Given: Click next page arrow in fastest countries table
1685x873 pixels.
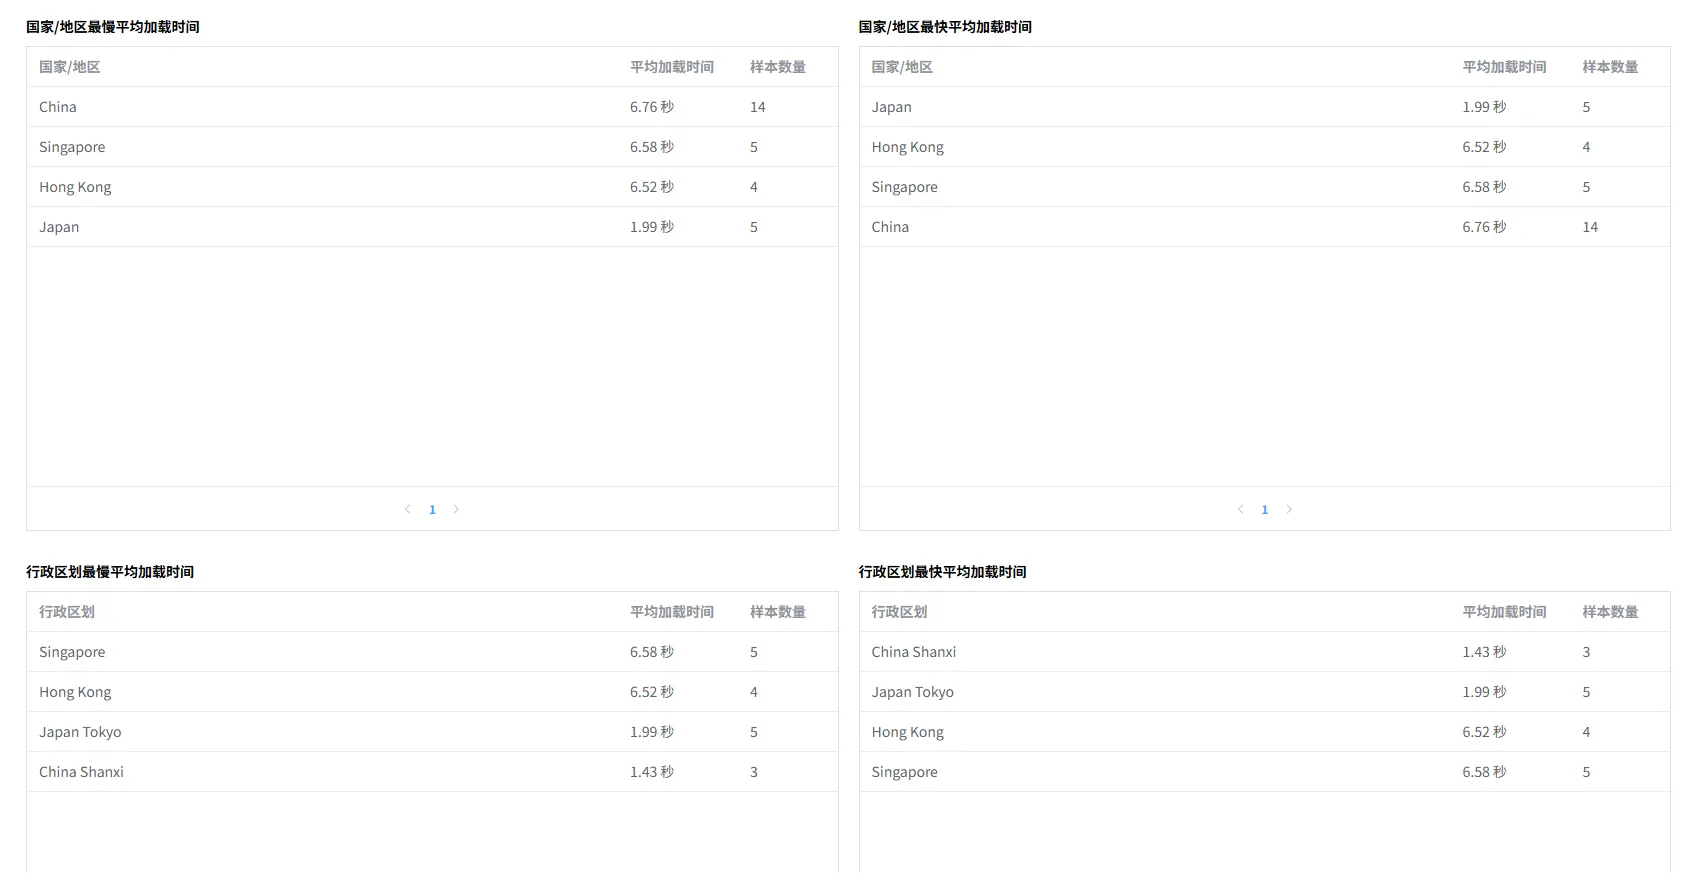Looking at the screenshot, I should (x=1289, y=509).
